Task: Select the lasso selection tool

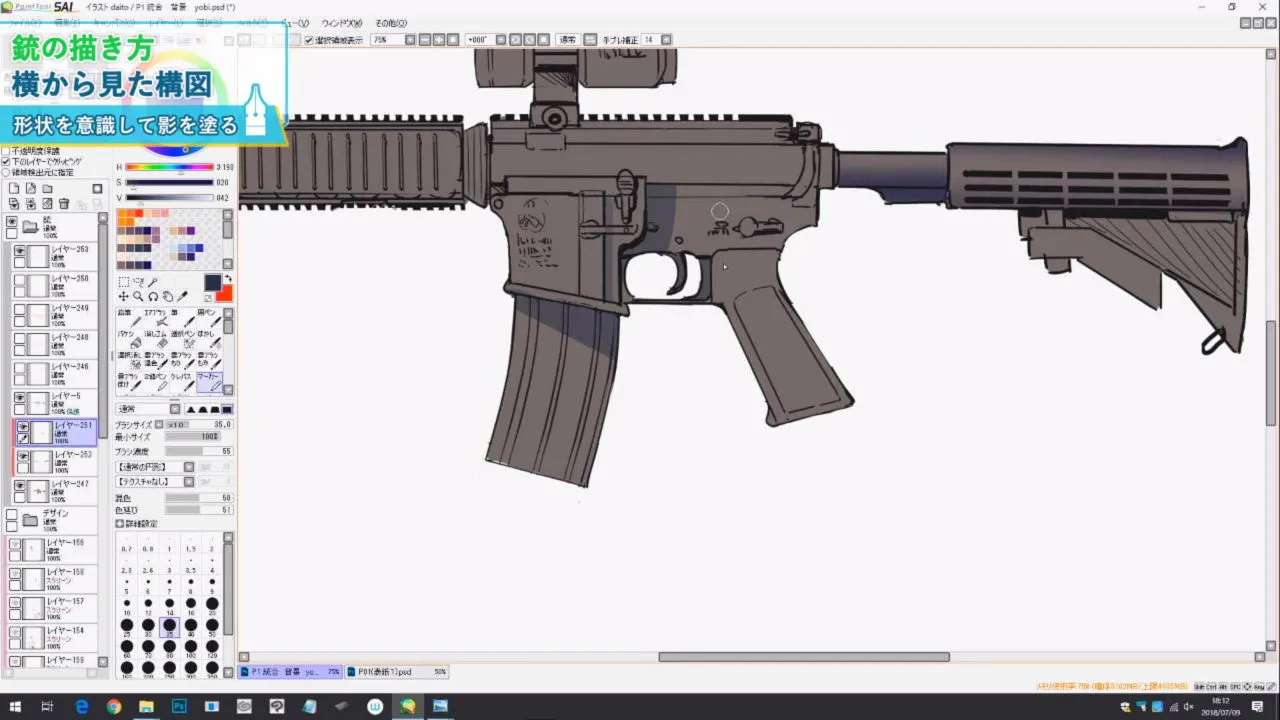Action: coord(137,283)
